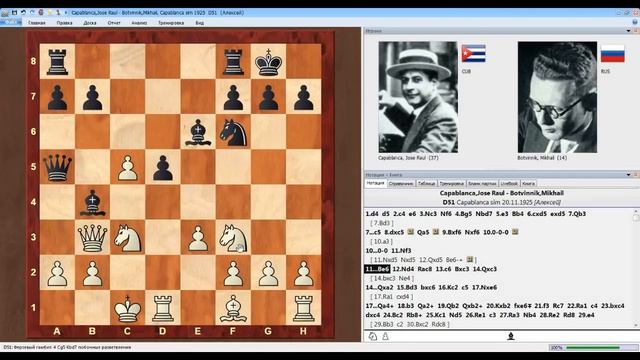Viewport: 640px width, 360px height.
Task: Open the Players panel dropdown arrow
Action: tap(629, 31)
